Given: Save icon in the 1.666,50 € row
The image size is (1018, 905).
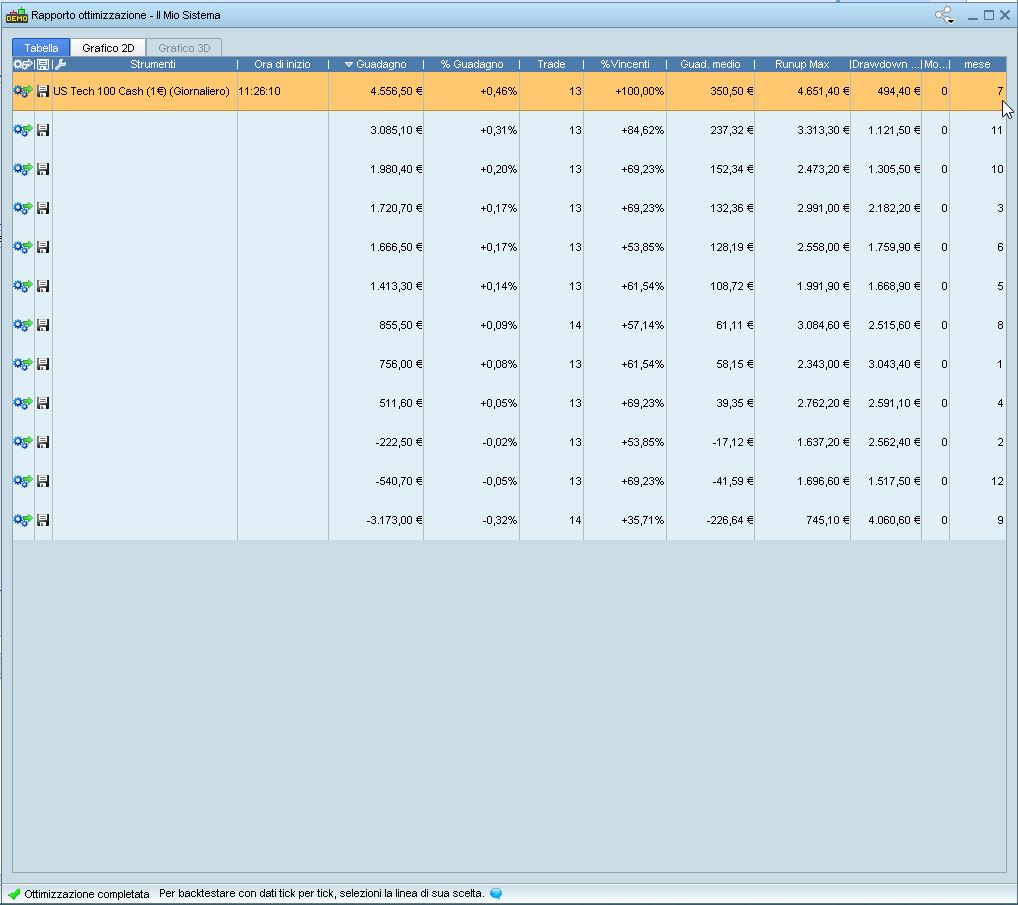Looking at the screenshot, I should 43,247.
